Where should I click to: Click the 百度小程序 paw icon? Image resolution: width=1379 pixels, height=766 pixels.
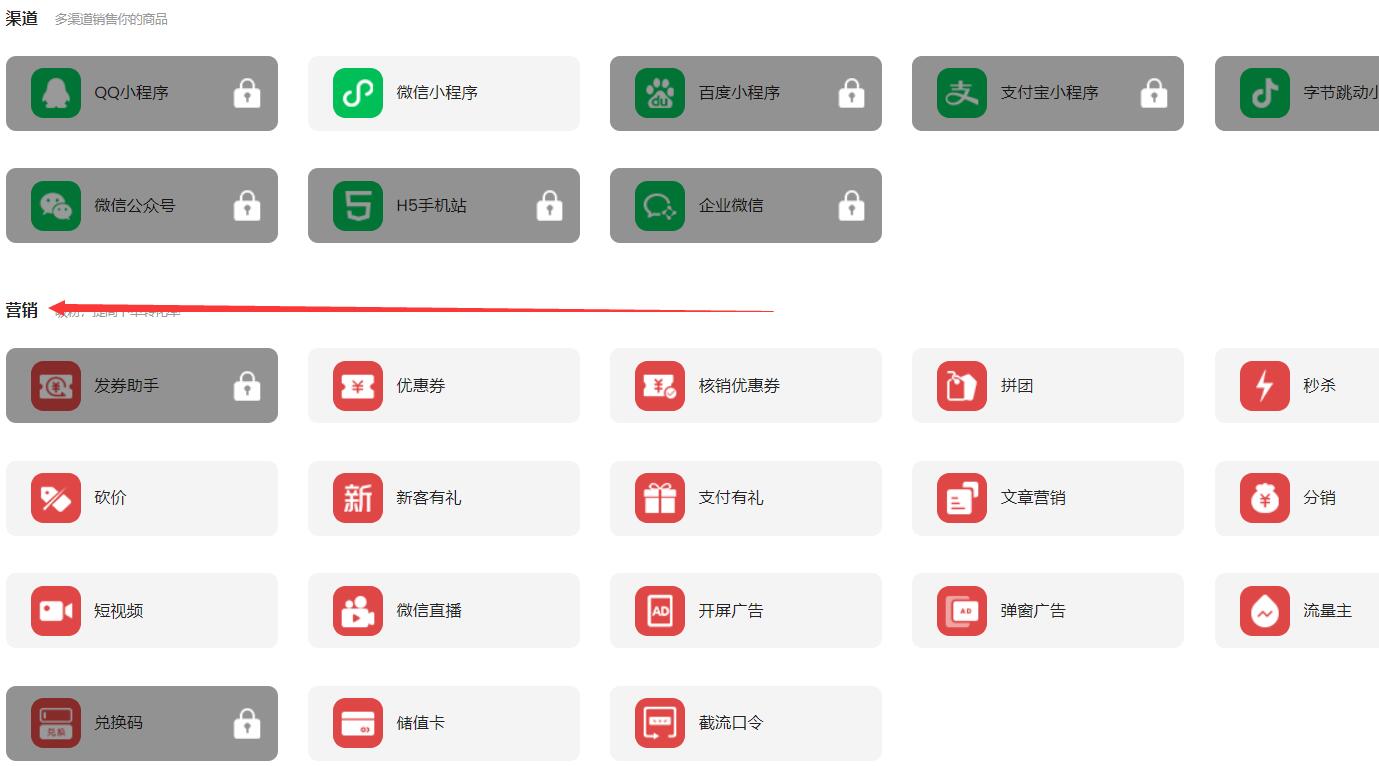(x=660, y=93)
